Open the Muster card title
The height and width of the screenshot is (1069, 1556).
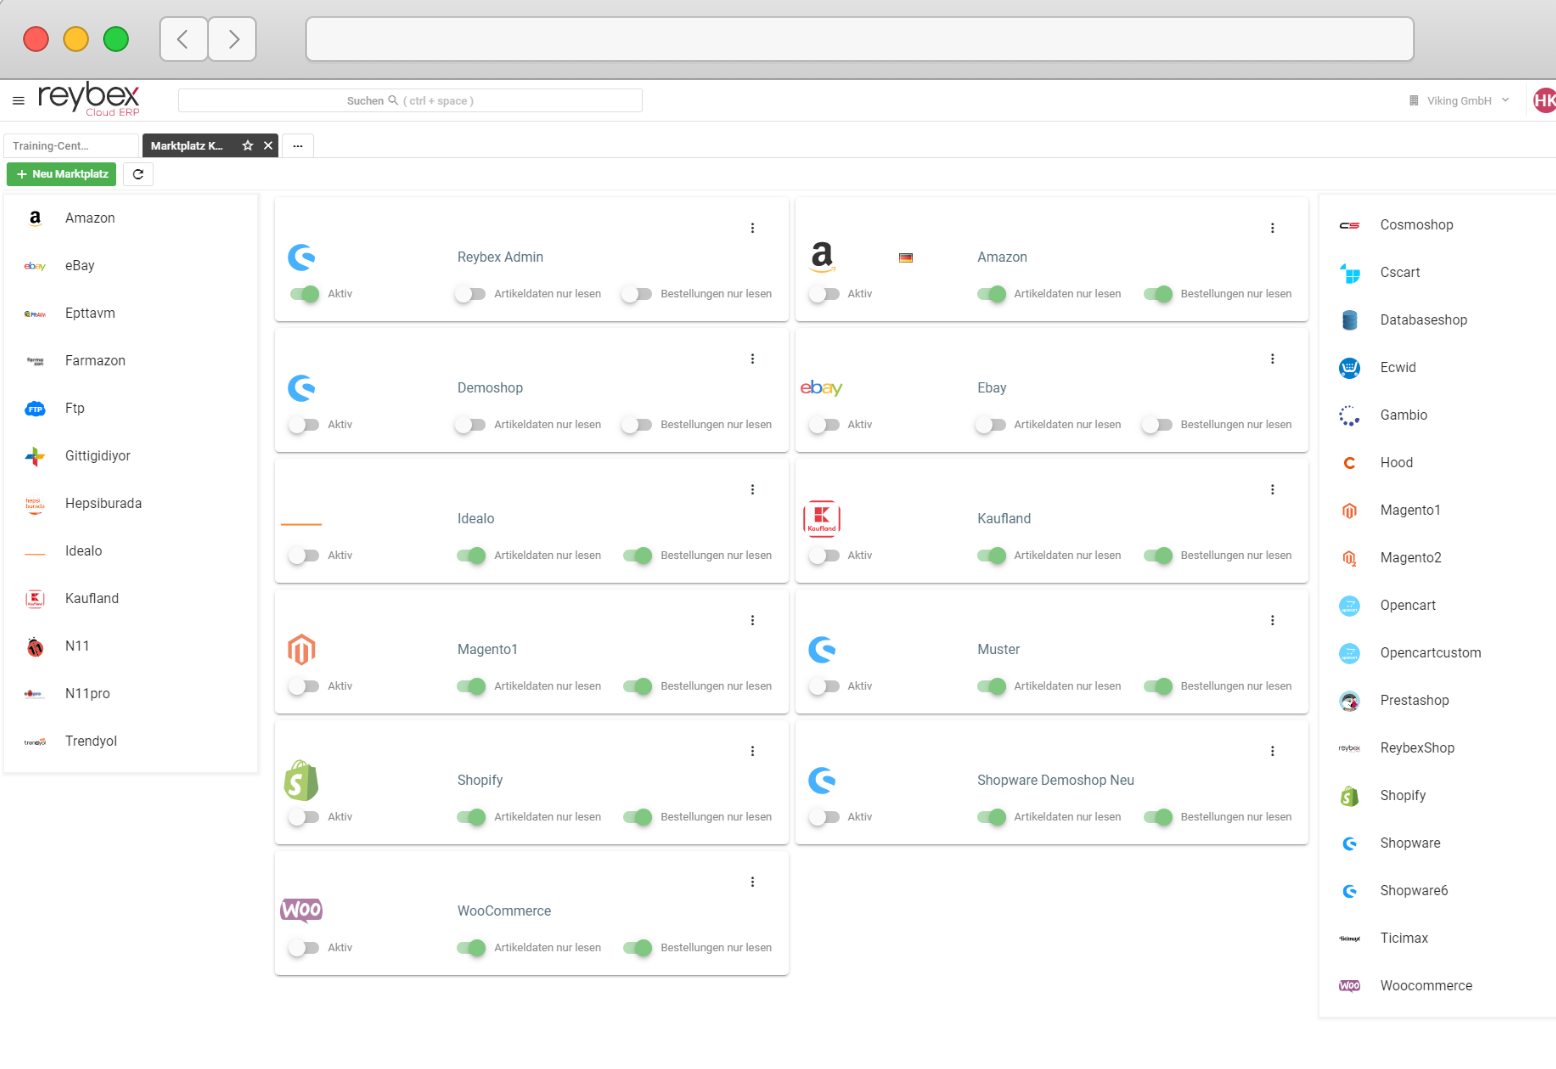click(998, 650)
